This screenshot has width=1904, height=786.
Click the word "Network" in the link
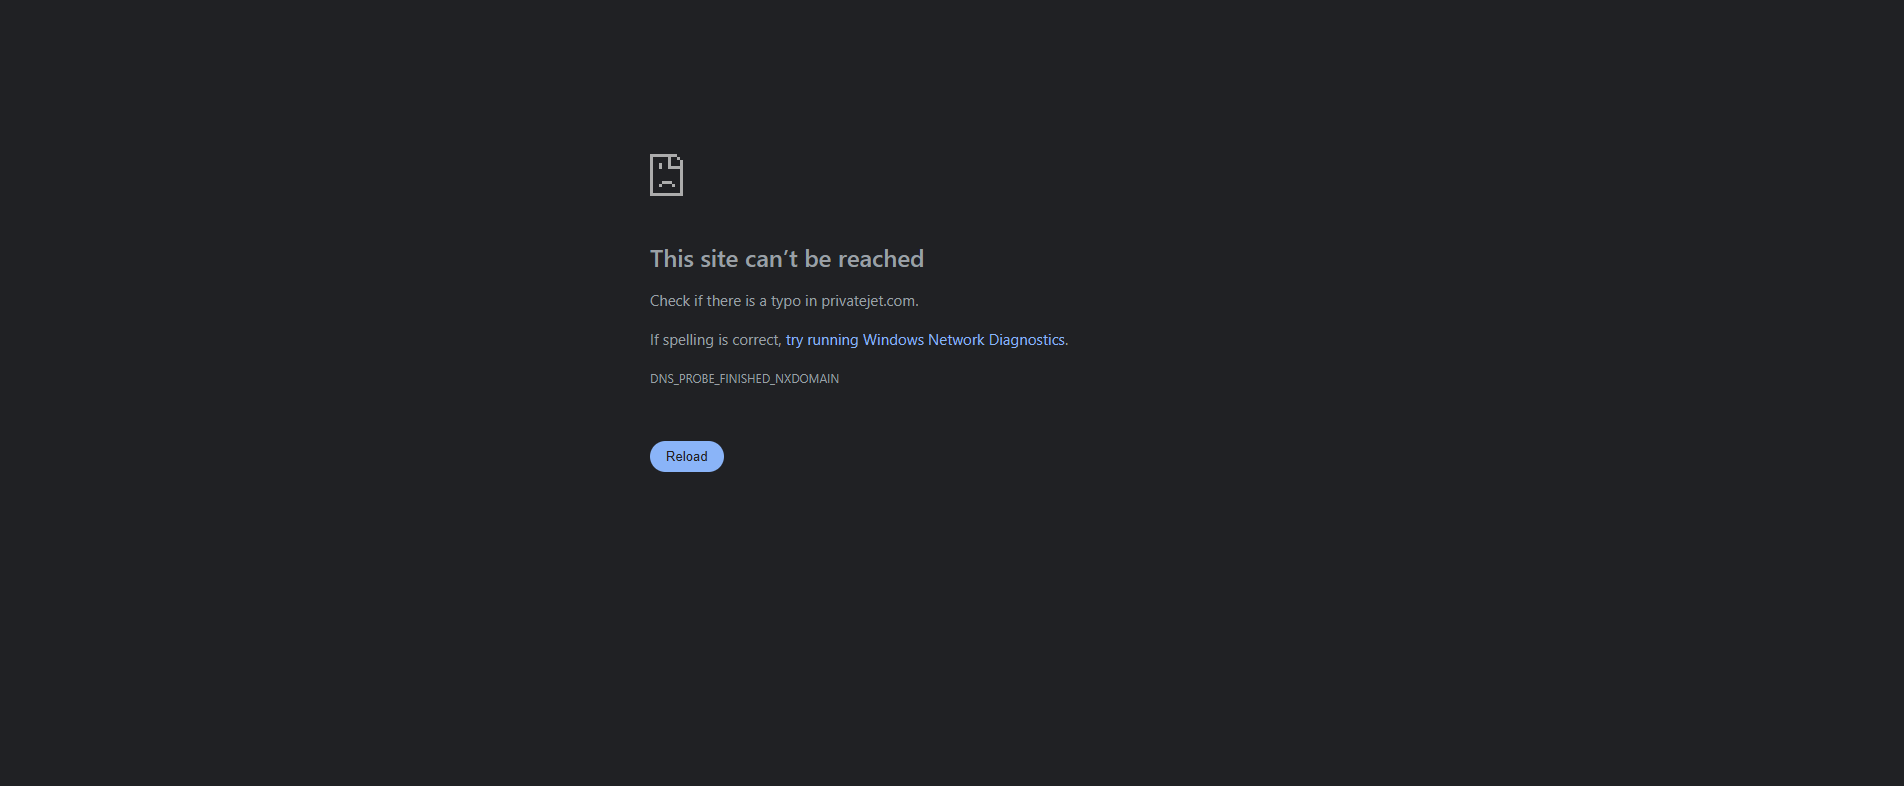956,340
